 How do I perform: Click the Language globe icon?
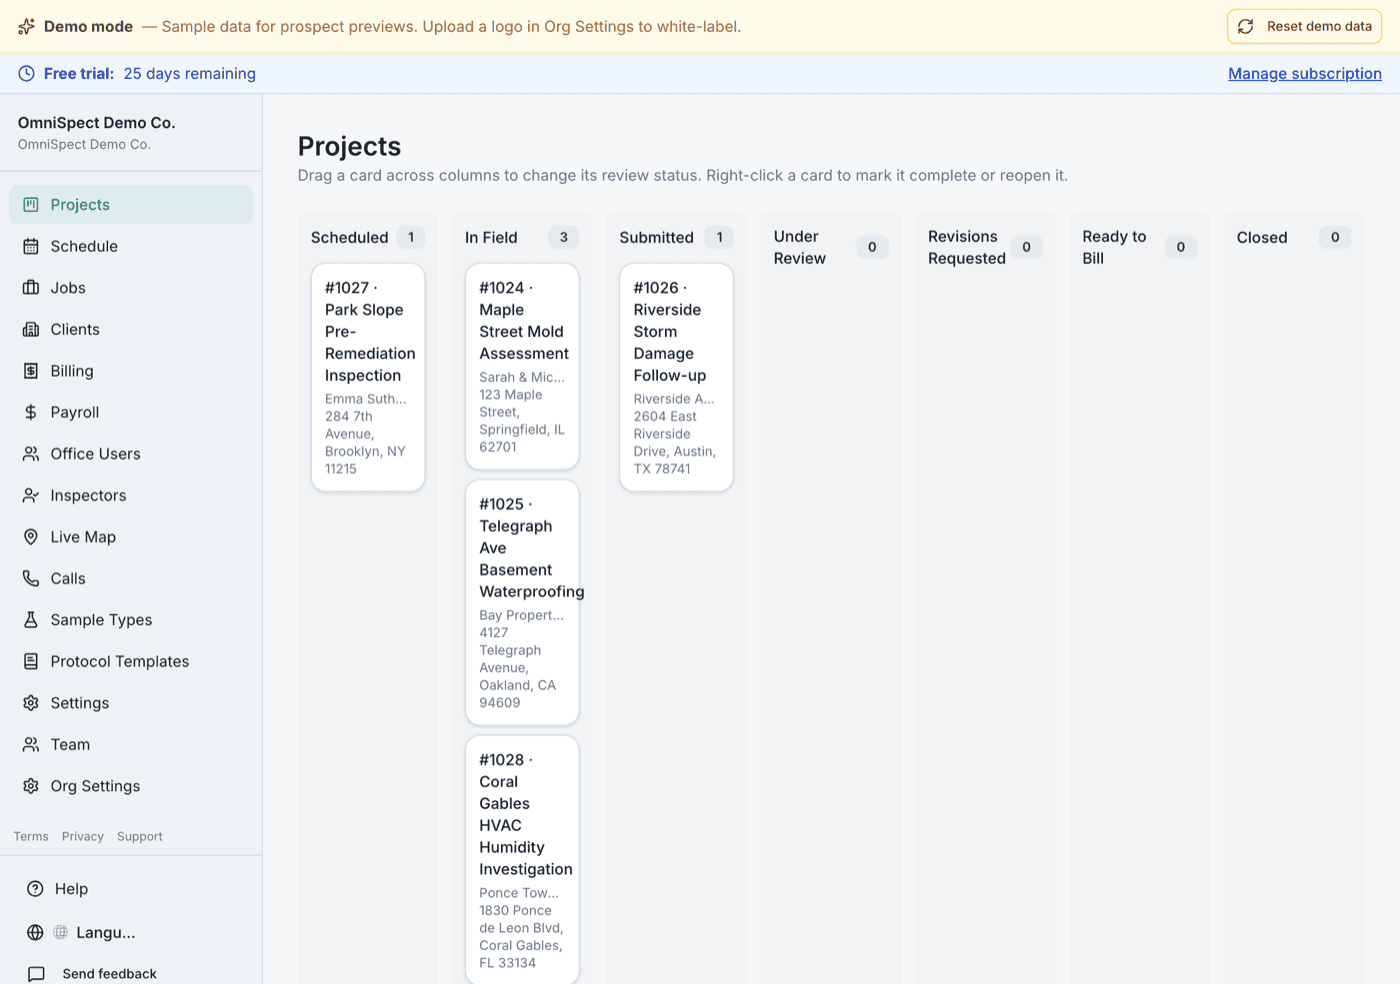point(35,932)
